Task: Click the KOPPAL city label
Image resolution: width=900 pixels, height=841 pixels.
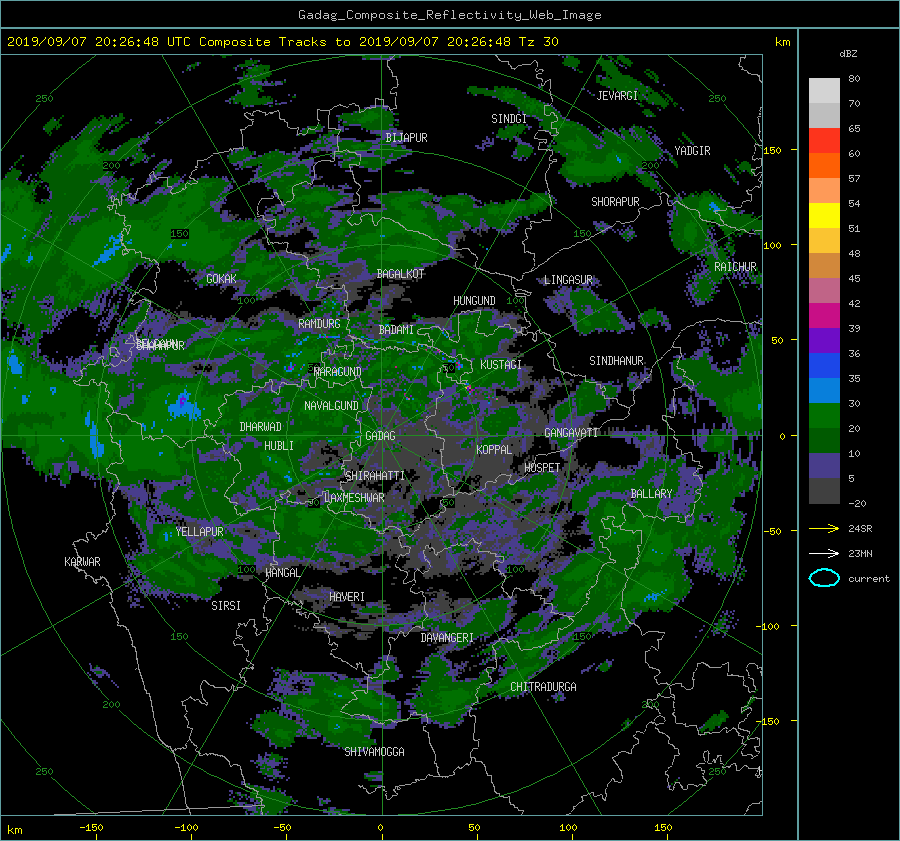Action: [494, 449]
